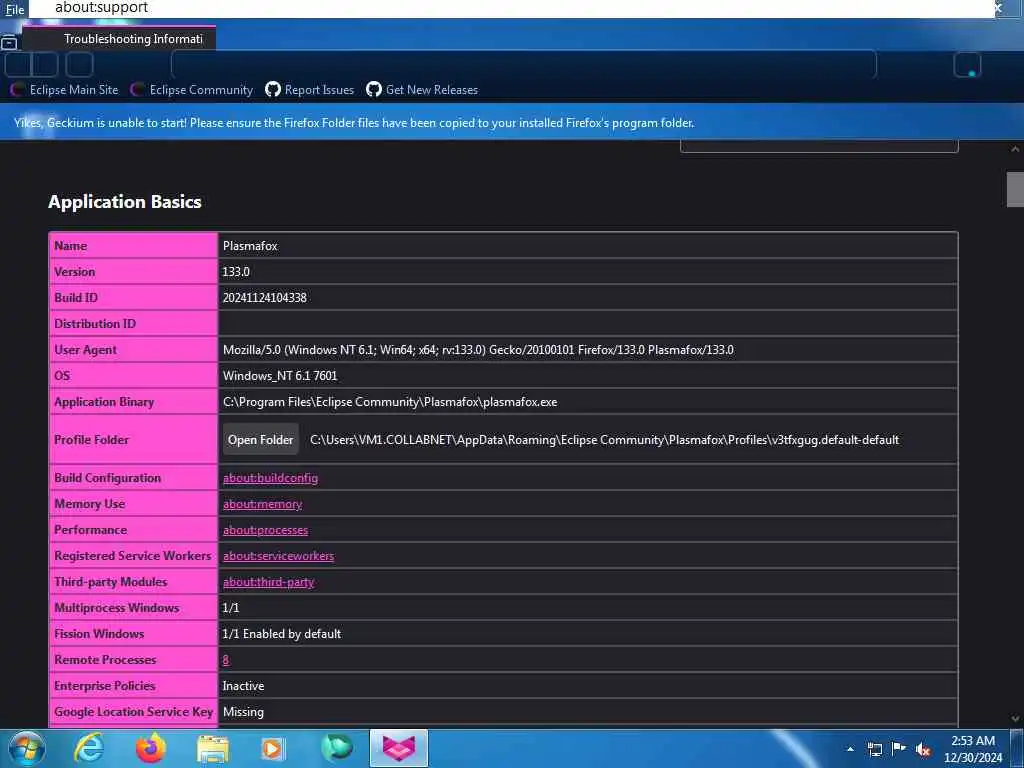This screenshot has width=1024, height=768.
Task: Select the pink Plasmafox fox taskbar icon
Action: pos(398,748)
